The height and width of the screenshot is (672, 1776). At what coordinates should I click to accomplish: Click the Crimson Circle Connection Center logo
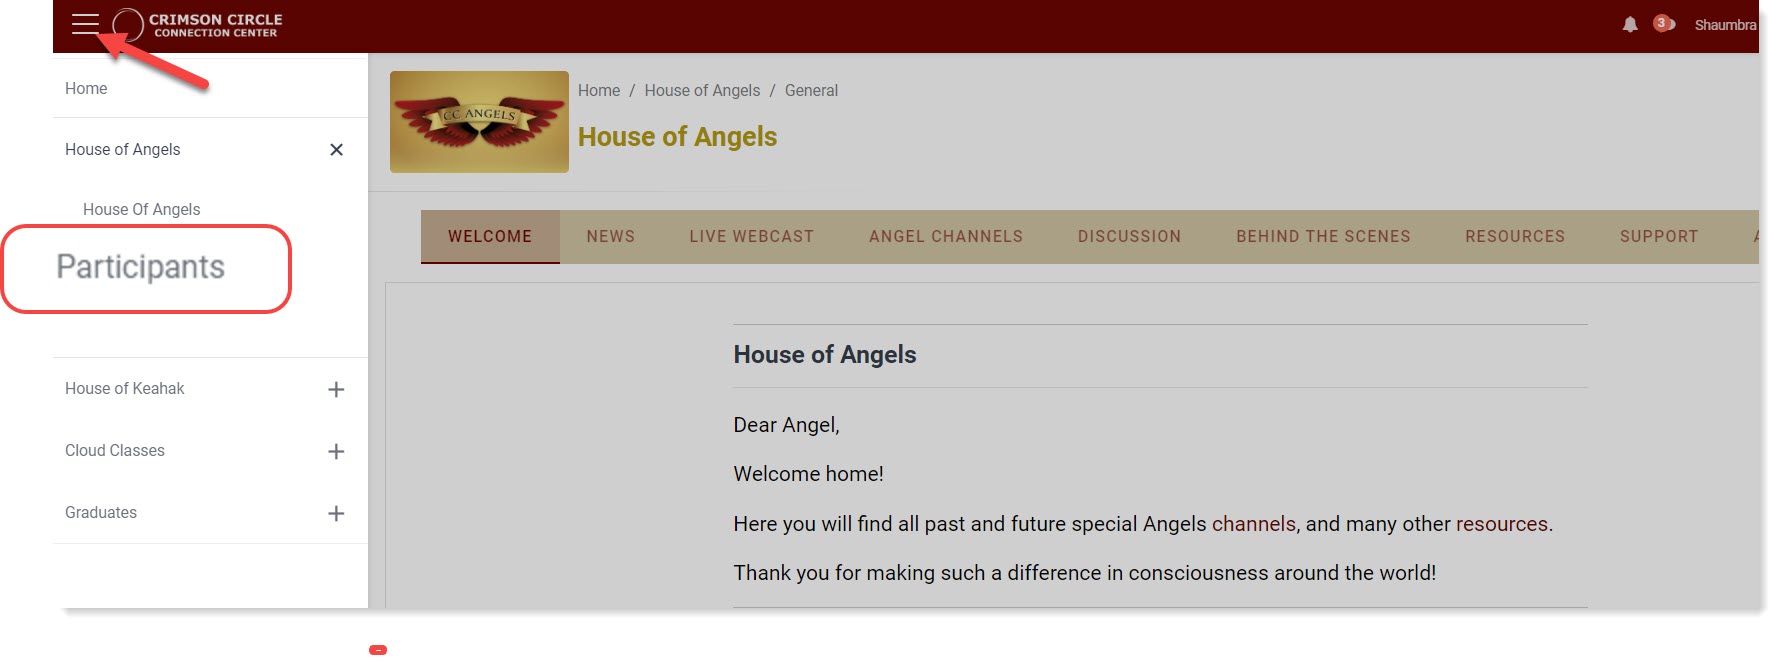coord(198,25)
